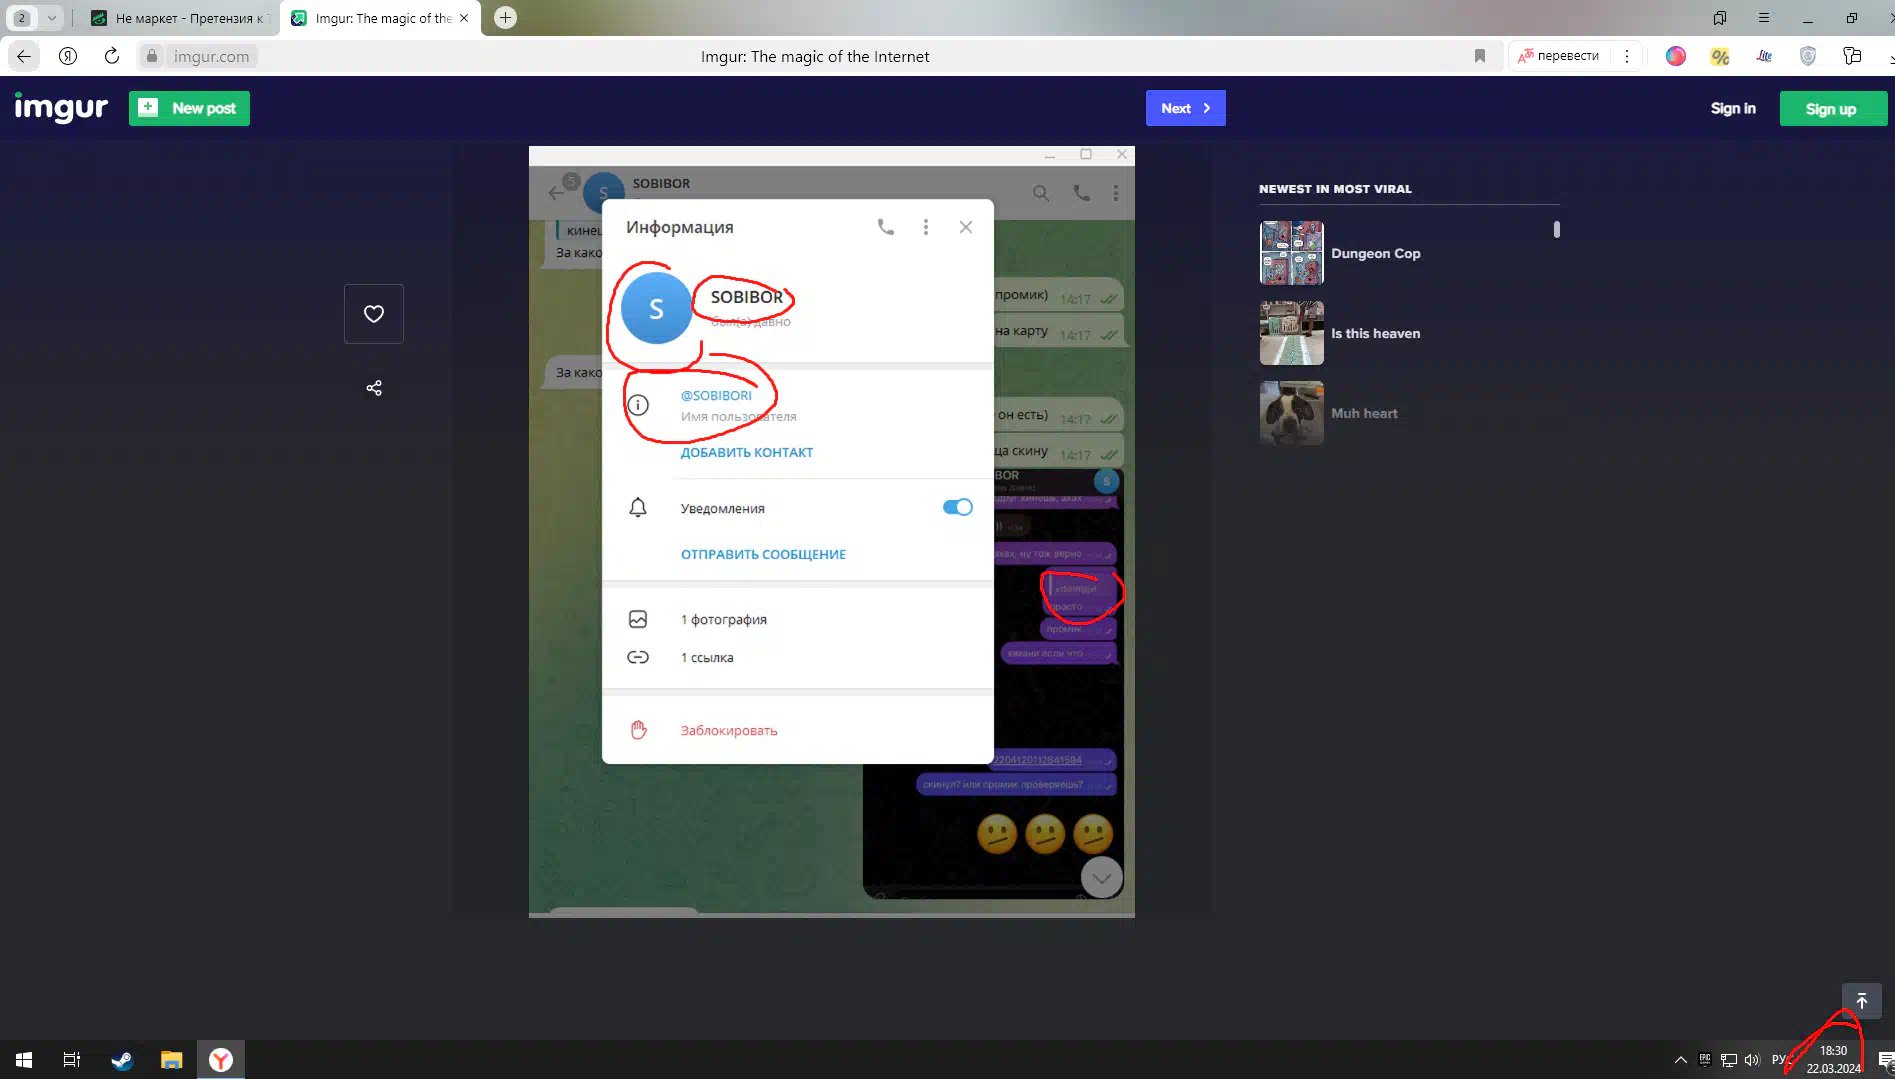Go back with the browser back arrow
The height and width of the screenshot is (1079, 1895).
24,56
